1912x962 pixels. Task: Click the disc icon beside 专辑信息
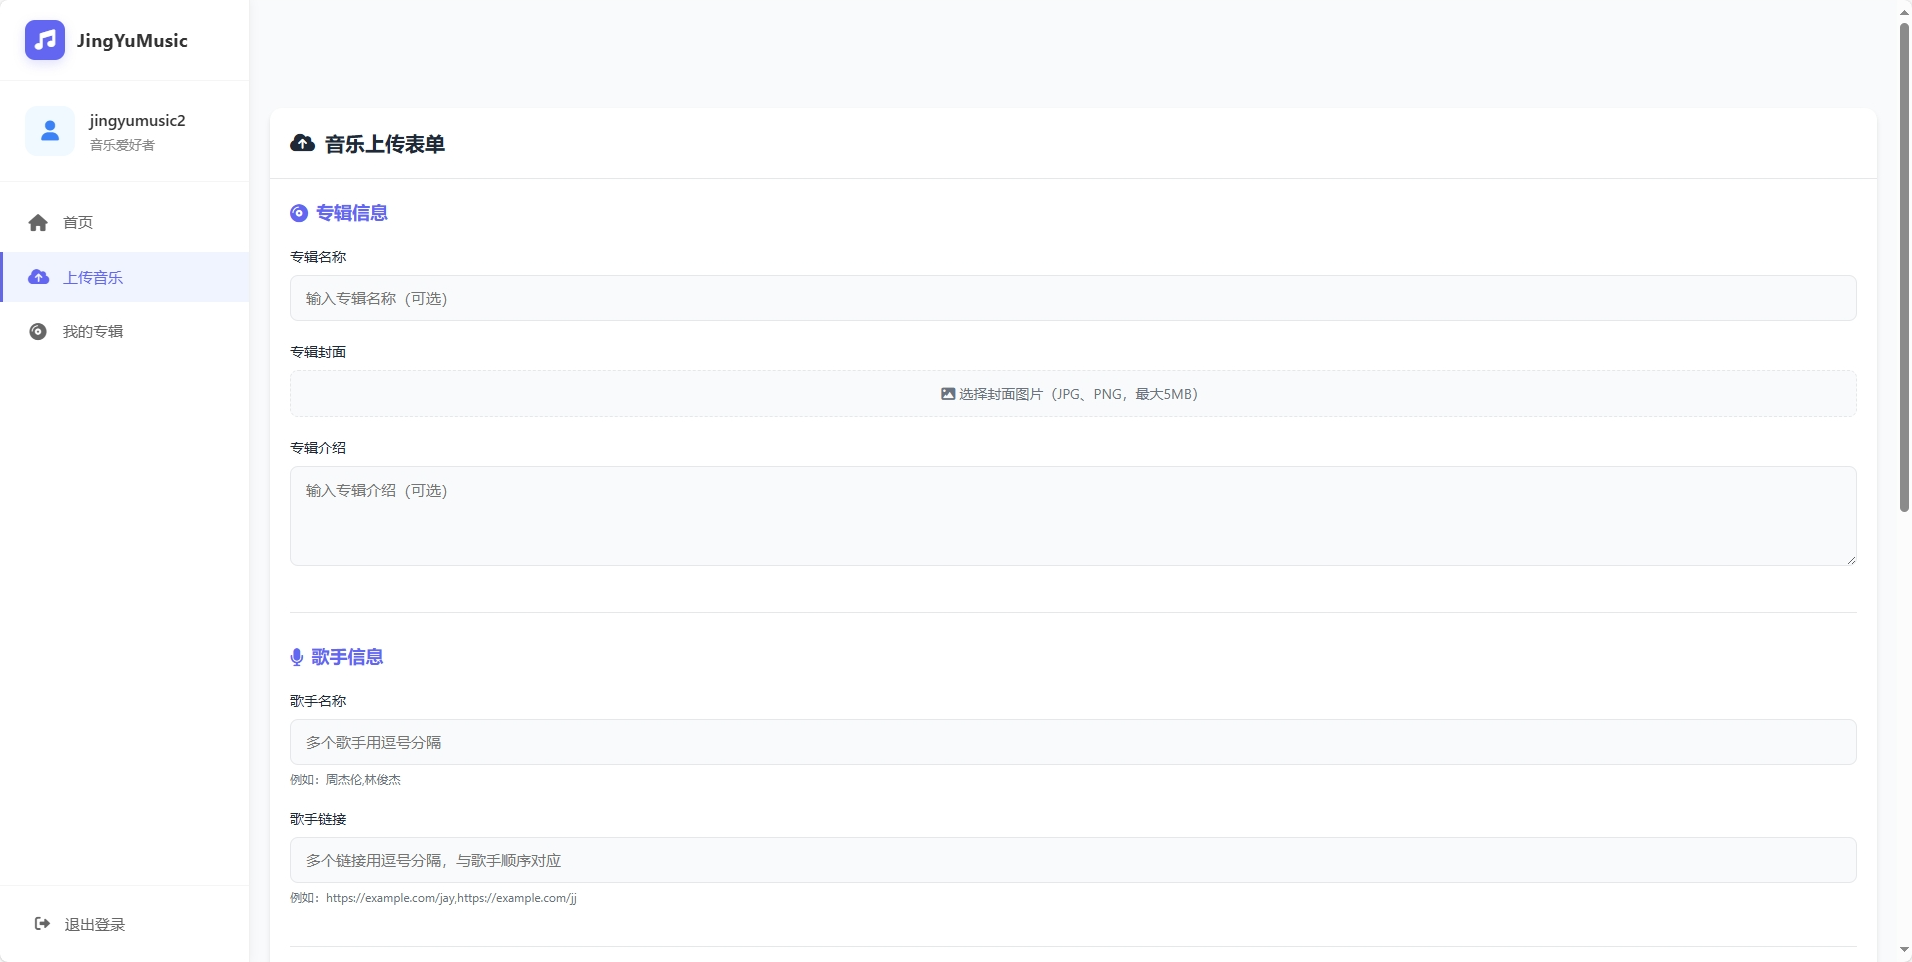(299, 213)
